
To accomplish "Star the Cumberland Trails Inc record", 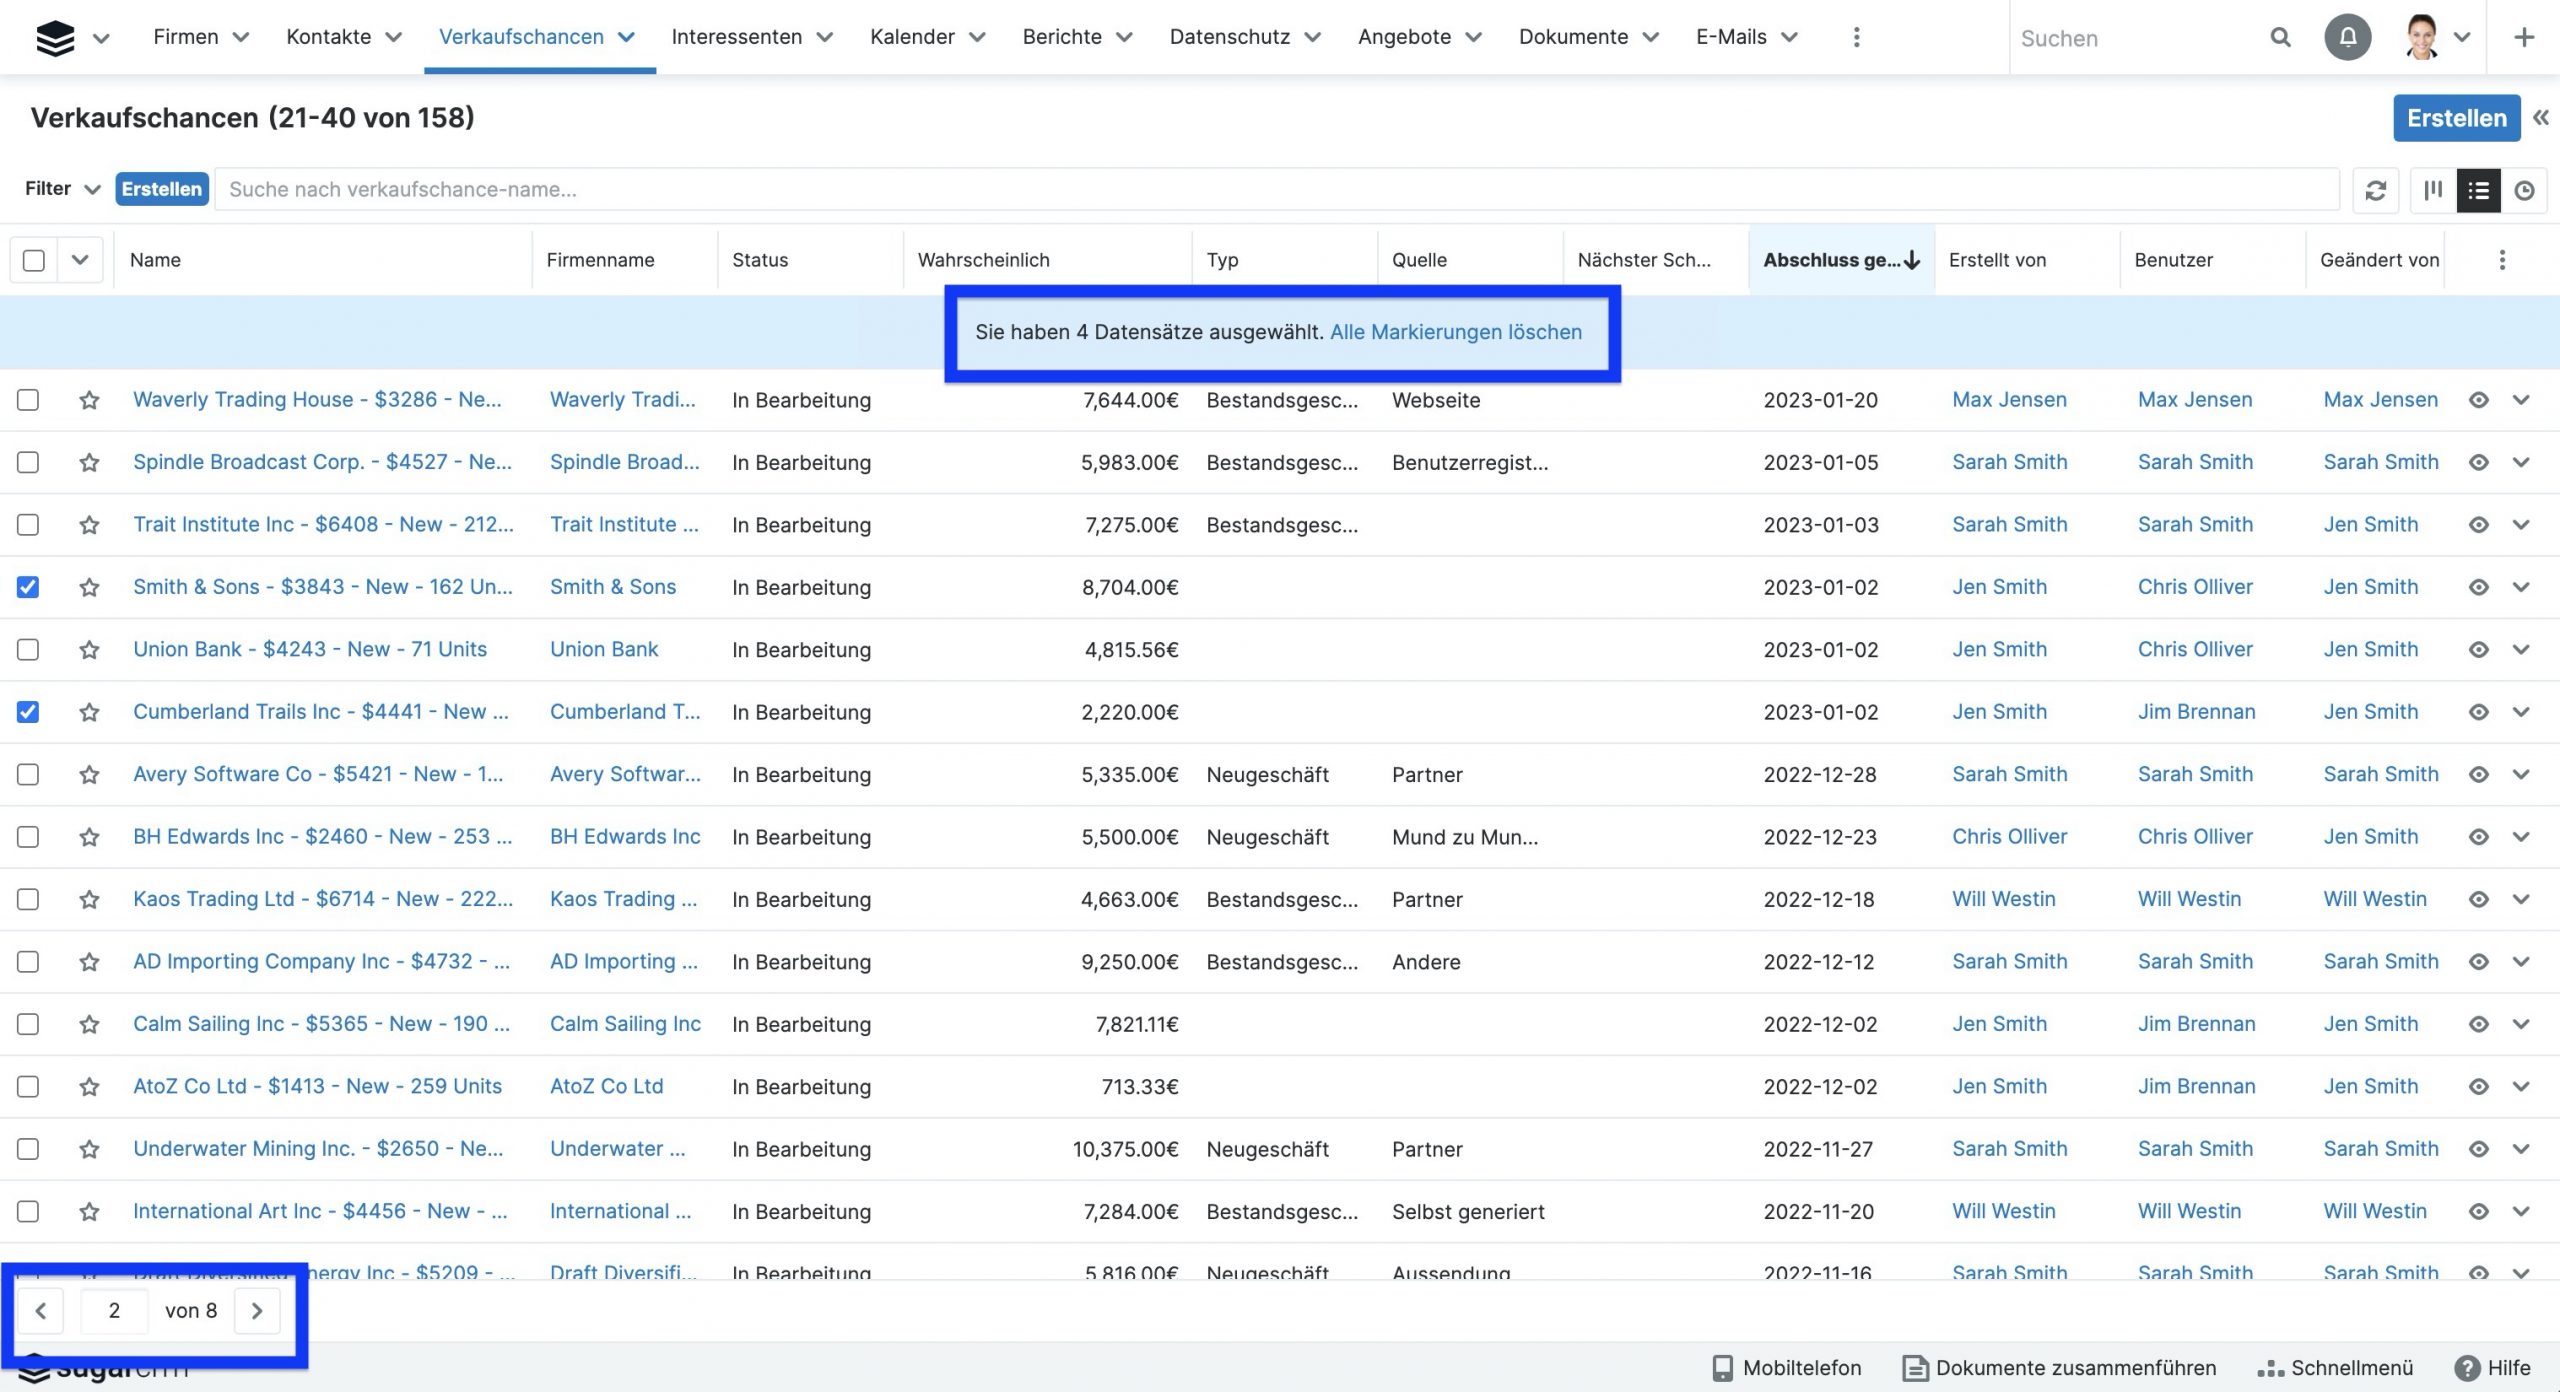I will 89,712.
